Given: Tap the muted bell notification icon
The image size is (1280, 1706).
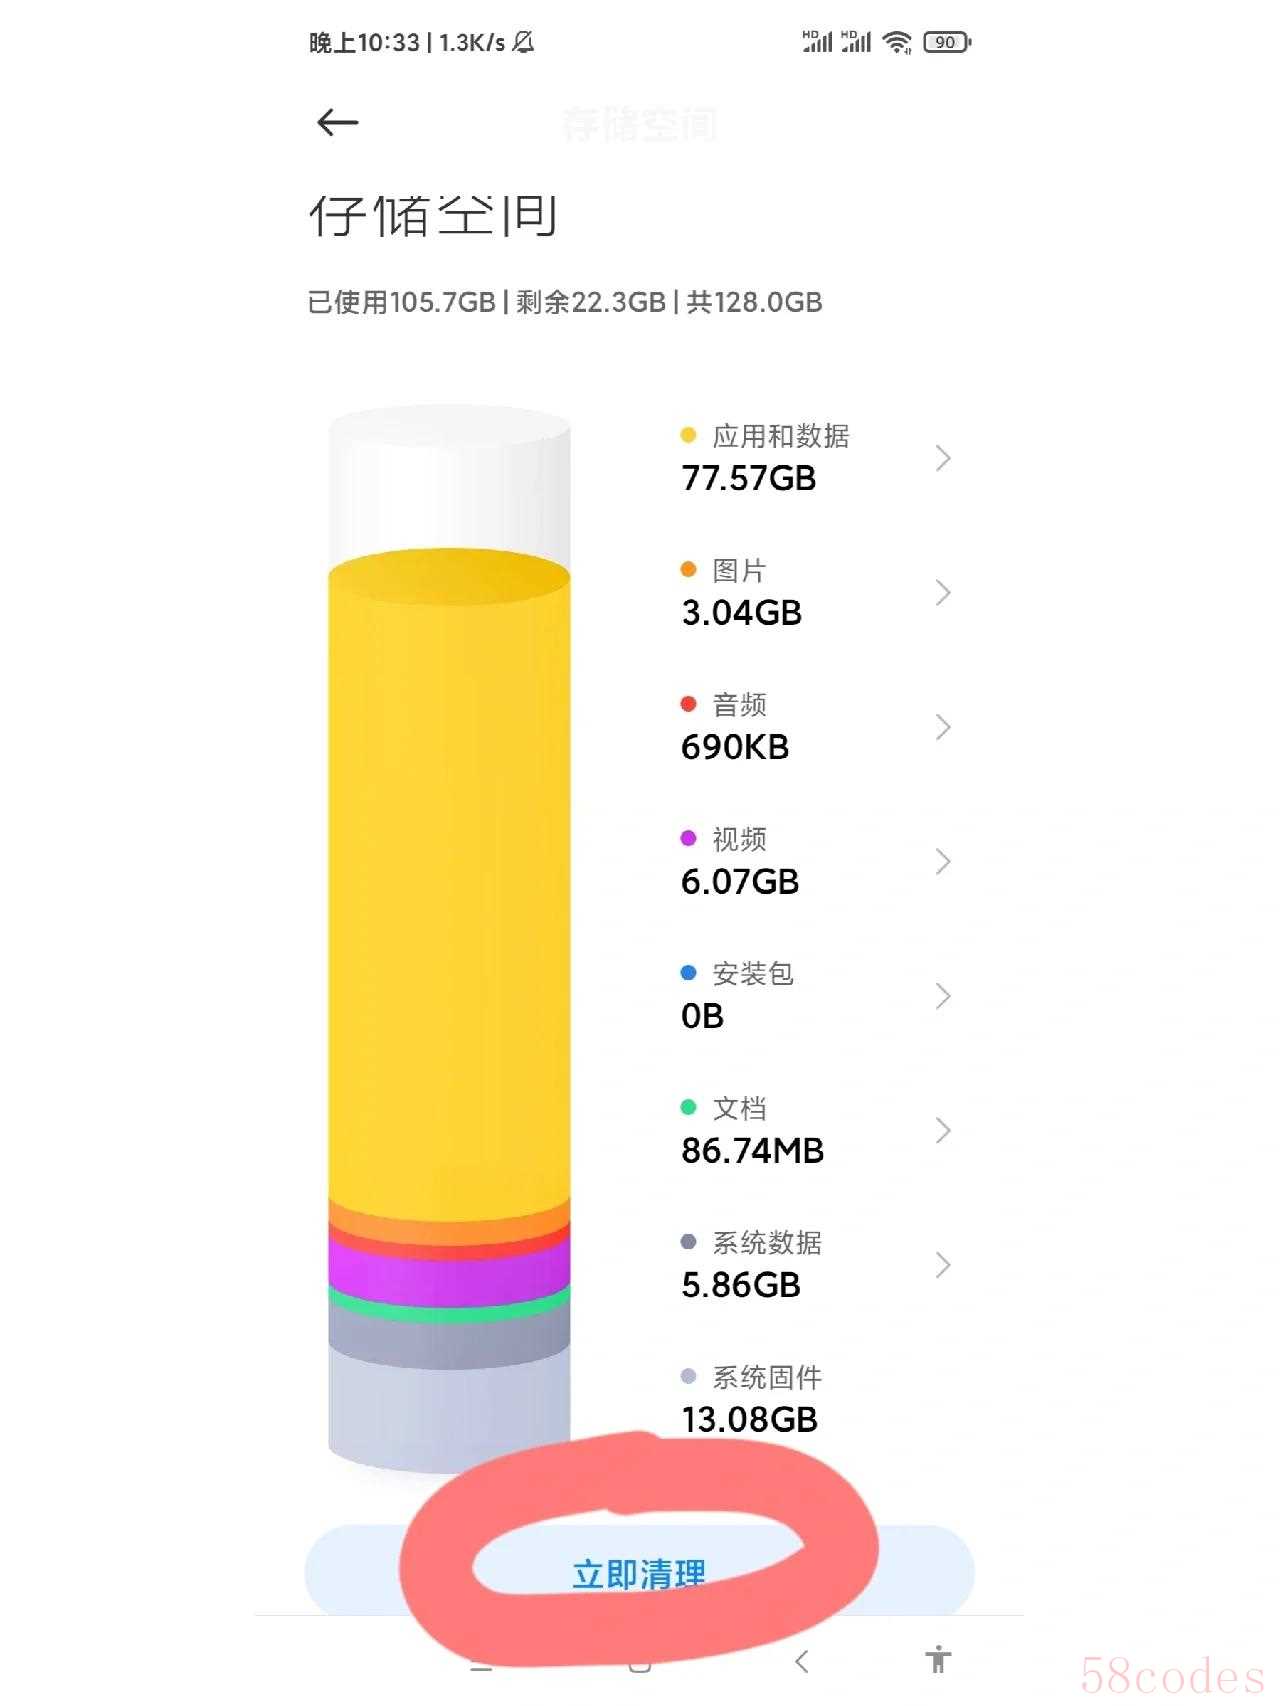Looking at the screenshot, I should click(523, 42).
